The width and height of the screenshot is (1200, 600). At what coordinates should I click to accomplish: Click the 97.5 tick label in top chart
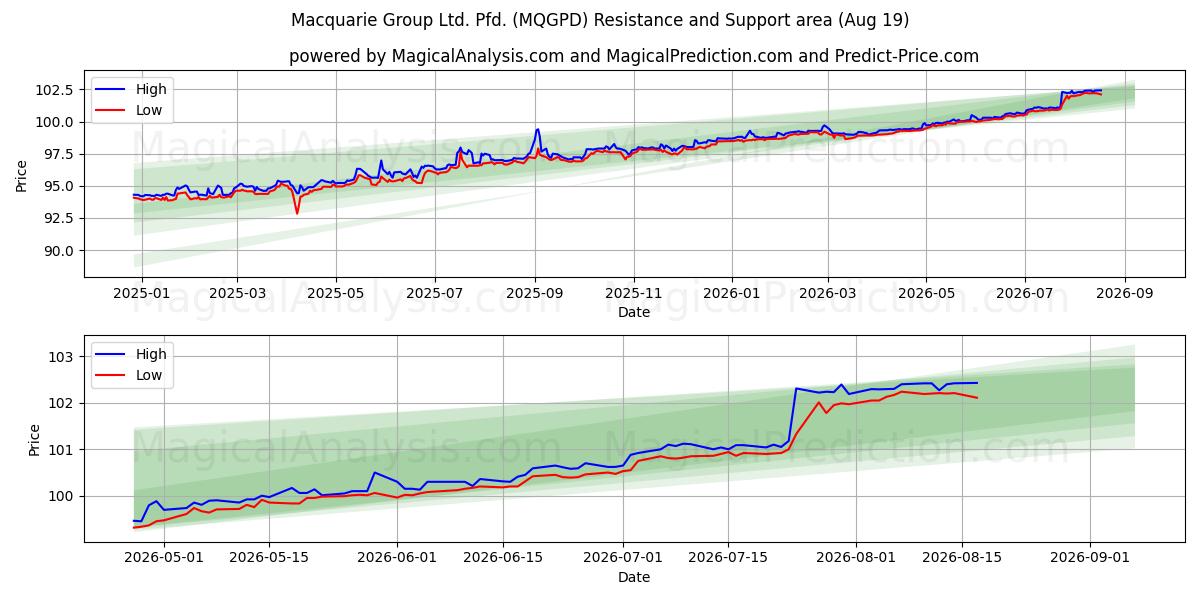coord(59,154)
